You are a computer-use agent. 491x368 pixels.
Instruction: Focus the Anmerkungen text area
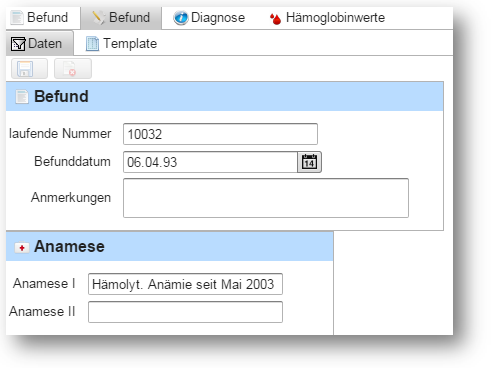[x=266, y=198]
